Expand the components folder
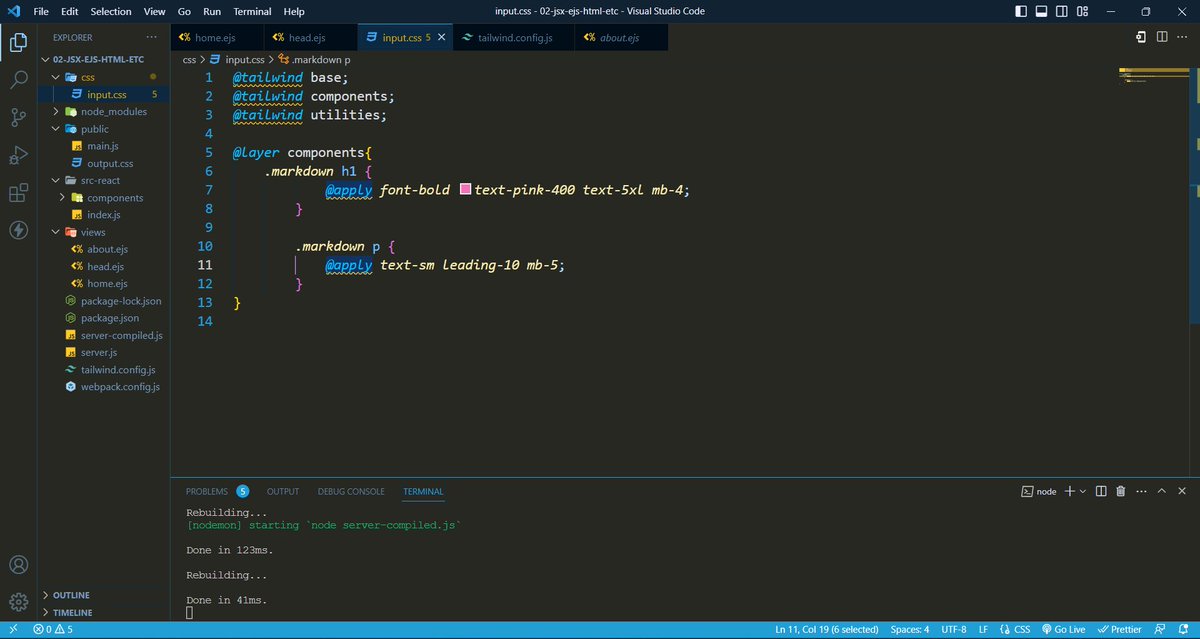This screenshot has height=639, width=1200. (104, 197)
